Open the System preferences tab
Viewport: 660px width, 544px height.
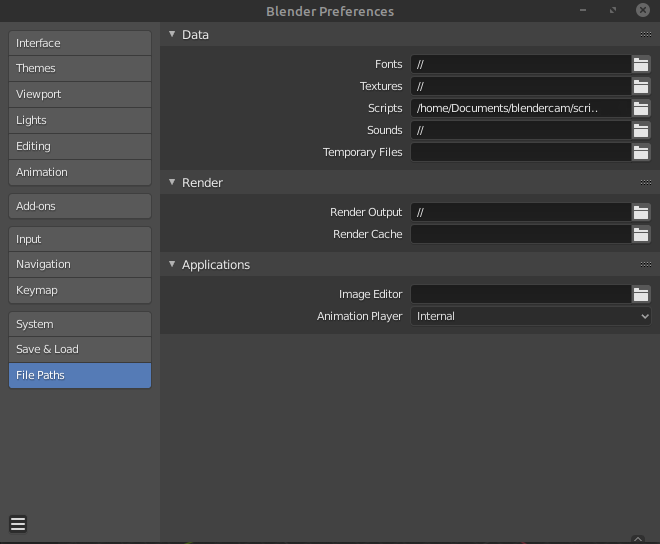(80, 324)
